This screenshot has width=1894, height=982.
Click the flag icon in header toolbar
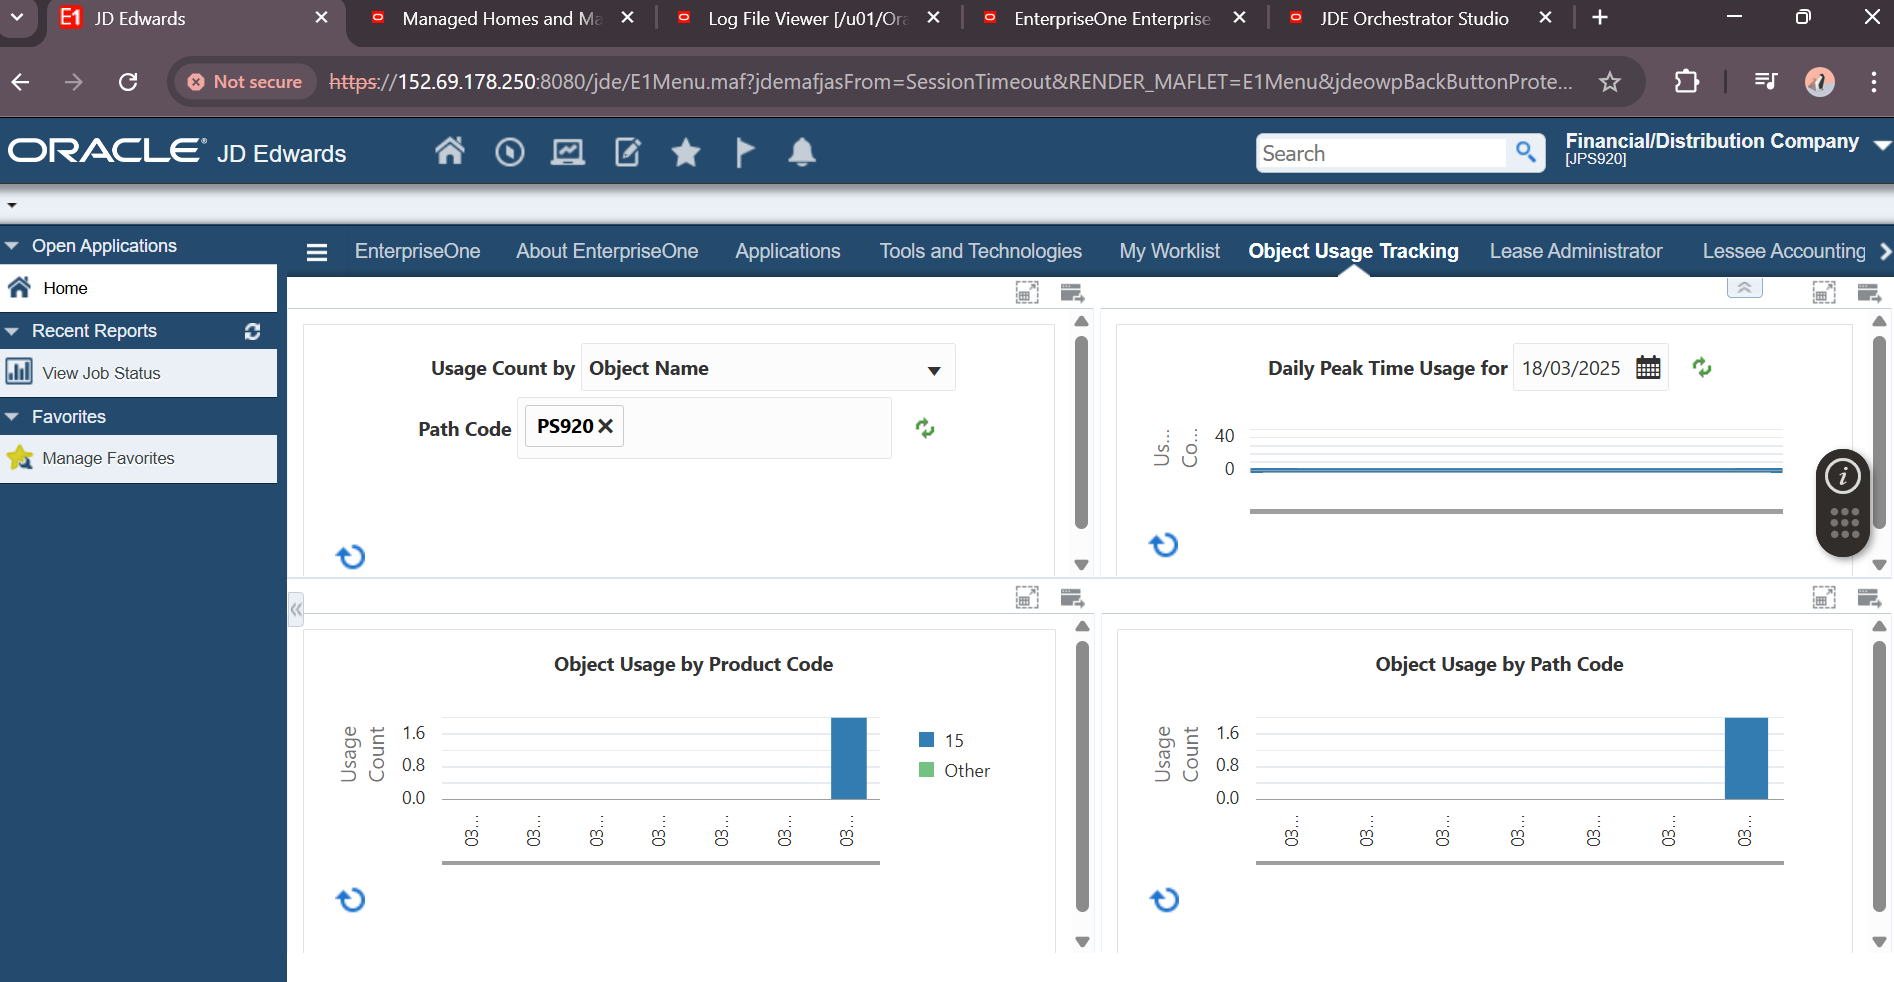[x=745, y=153]
